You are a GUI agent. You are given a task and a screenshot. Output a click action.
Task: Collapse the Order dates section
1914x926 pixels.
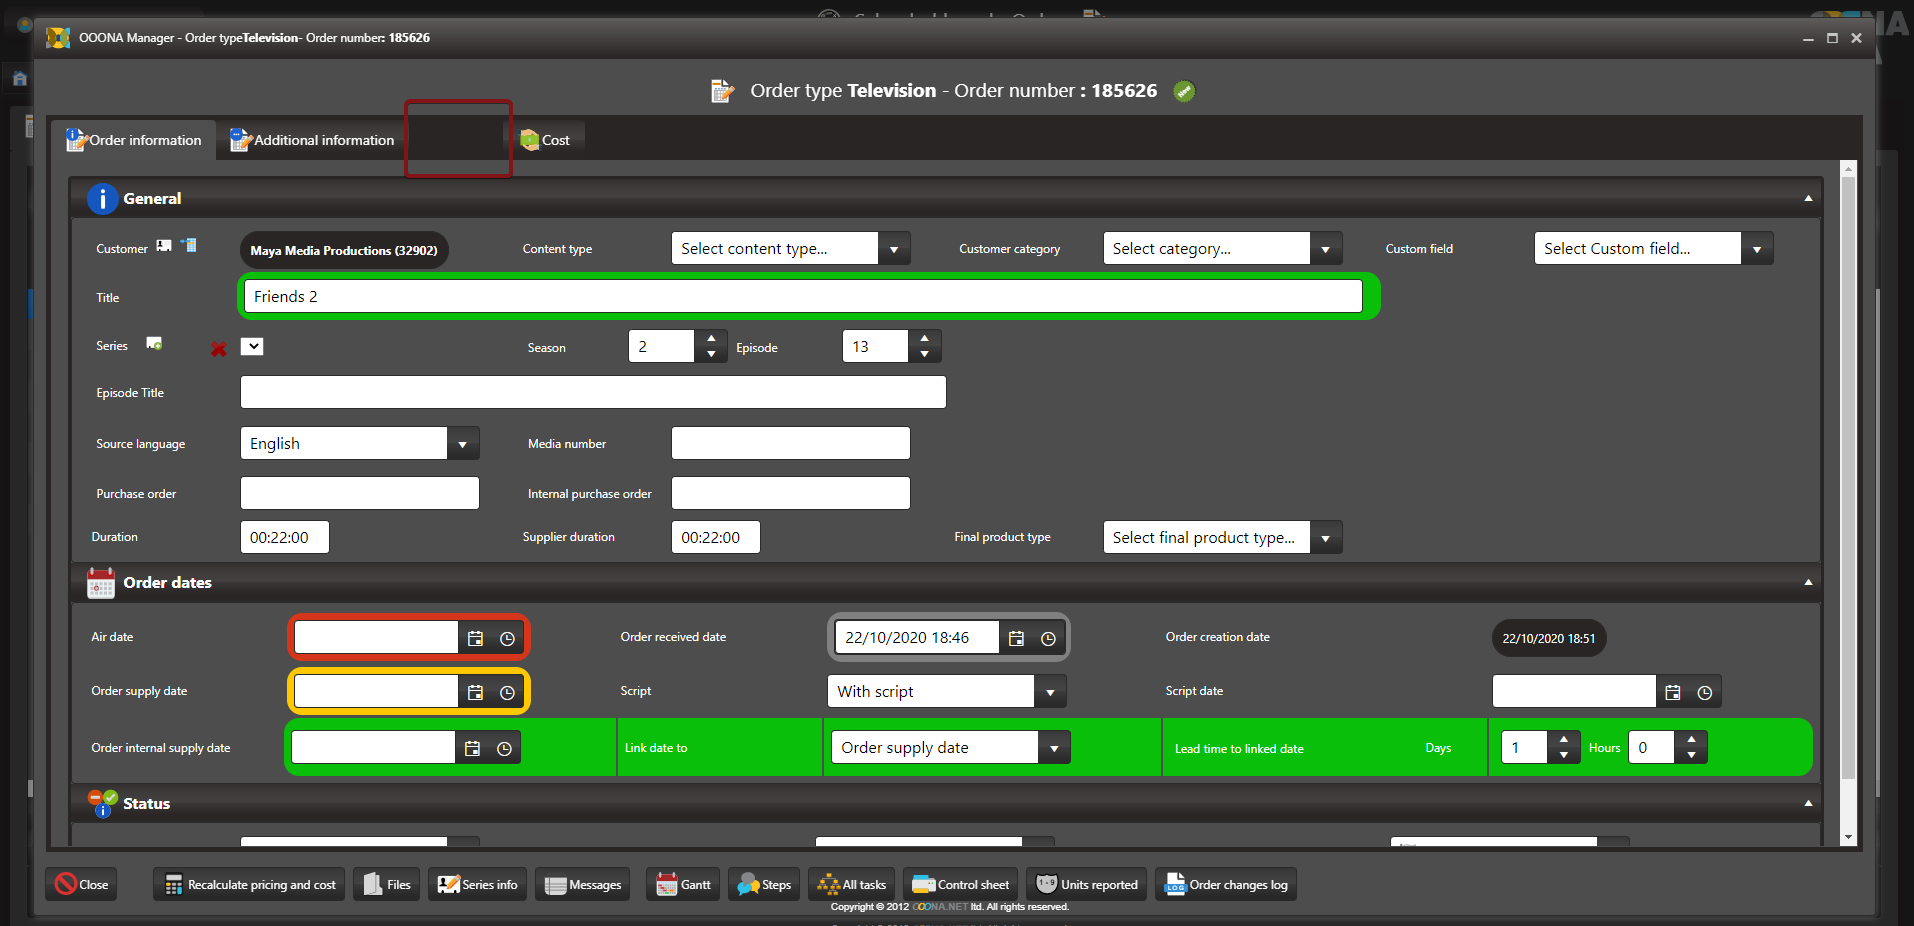coord(1807,582)
